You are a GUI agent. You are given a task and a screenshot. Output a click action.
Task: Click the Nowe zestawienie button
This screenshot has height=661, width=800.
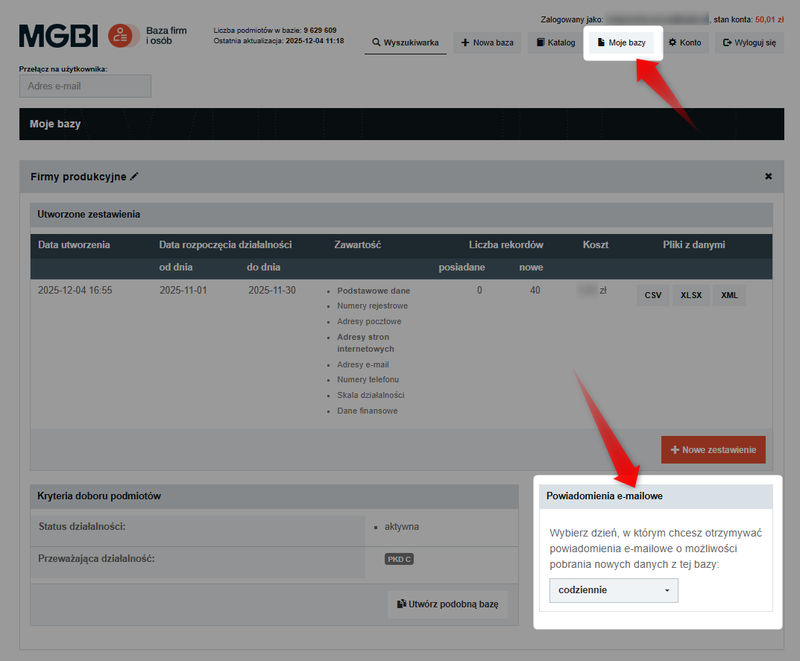713,450
